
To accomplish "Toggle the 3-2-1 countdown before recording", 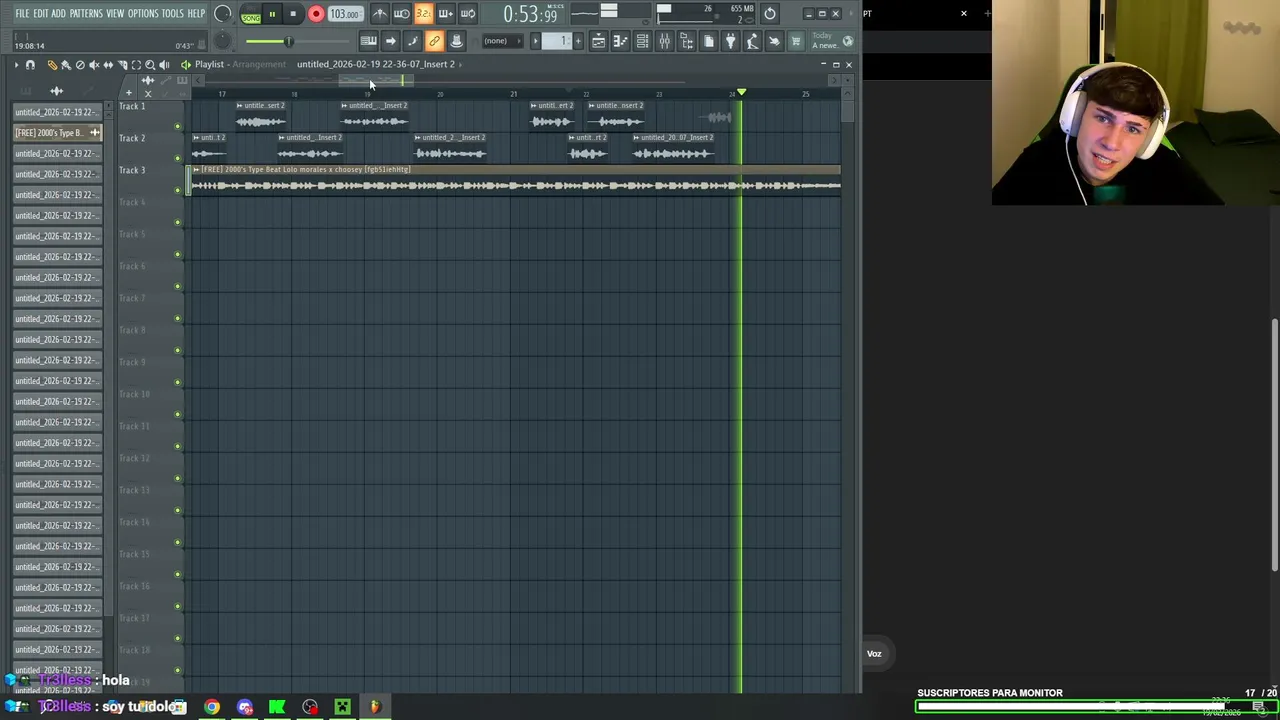I will point(423,14).
